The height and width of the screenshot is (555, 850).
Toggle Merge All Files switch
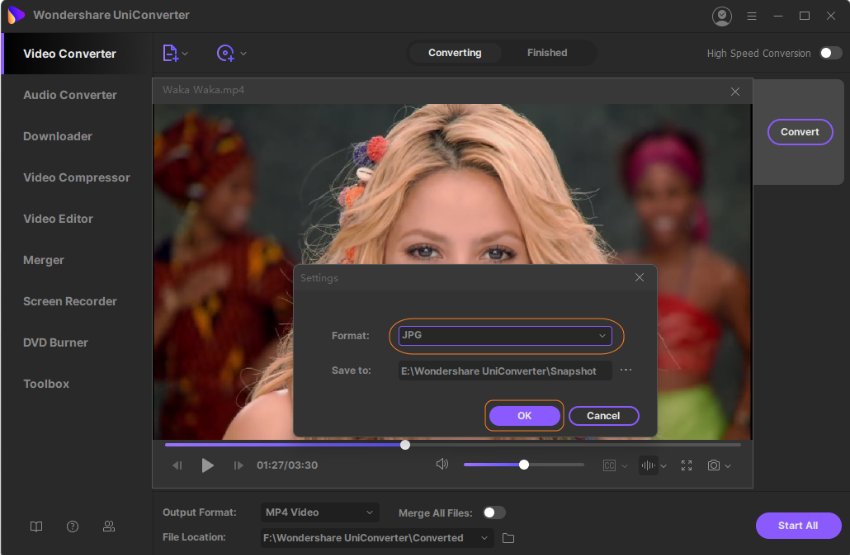494,513
